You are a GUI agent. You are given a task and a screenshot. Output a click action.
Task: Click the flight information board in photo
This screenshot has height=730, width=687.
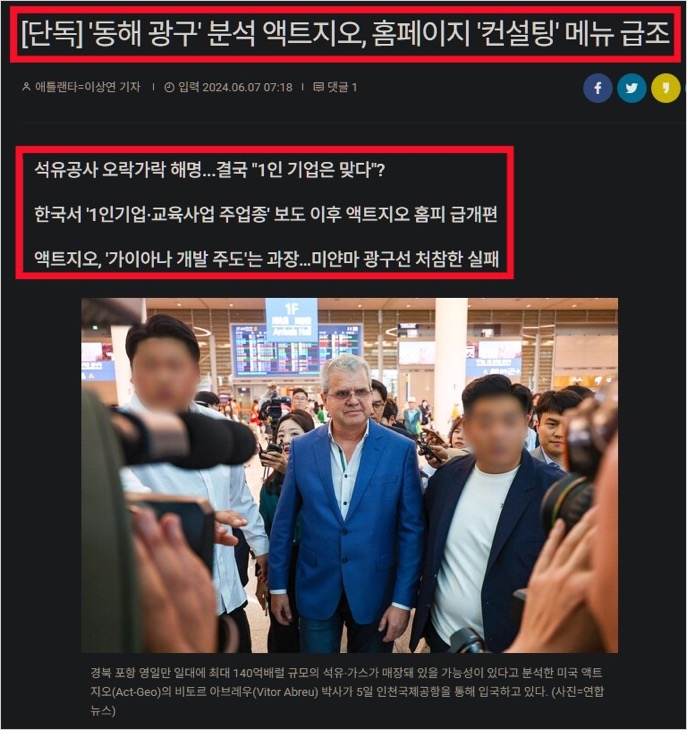296,351
